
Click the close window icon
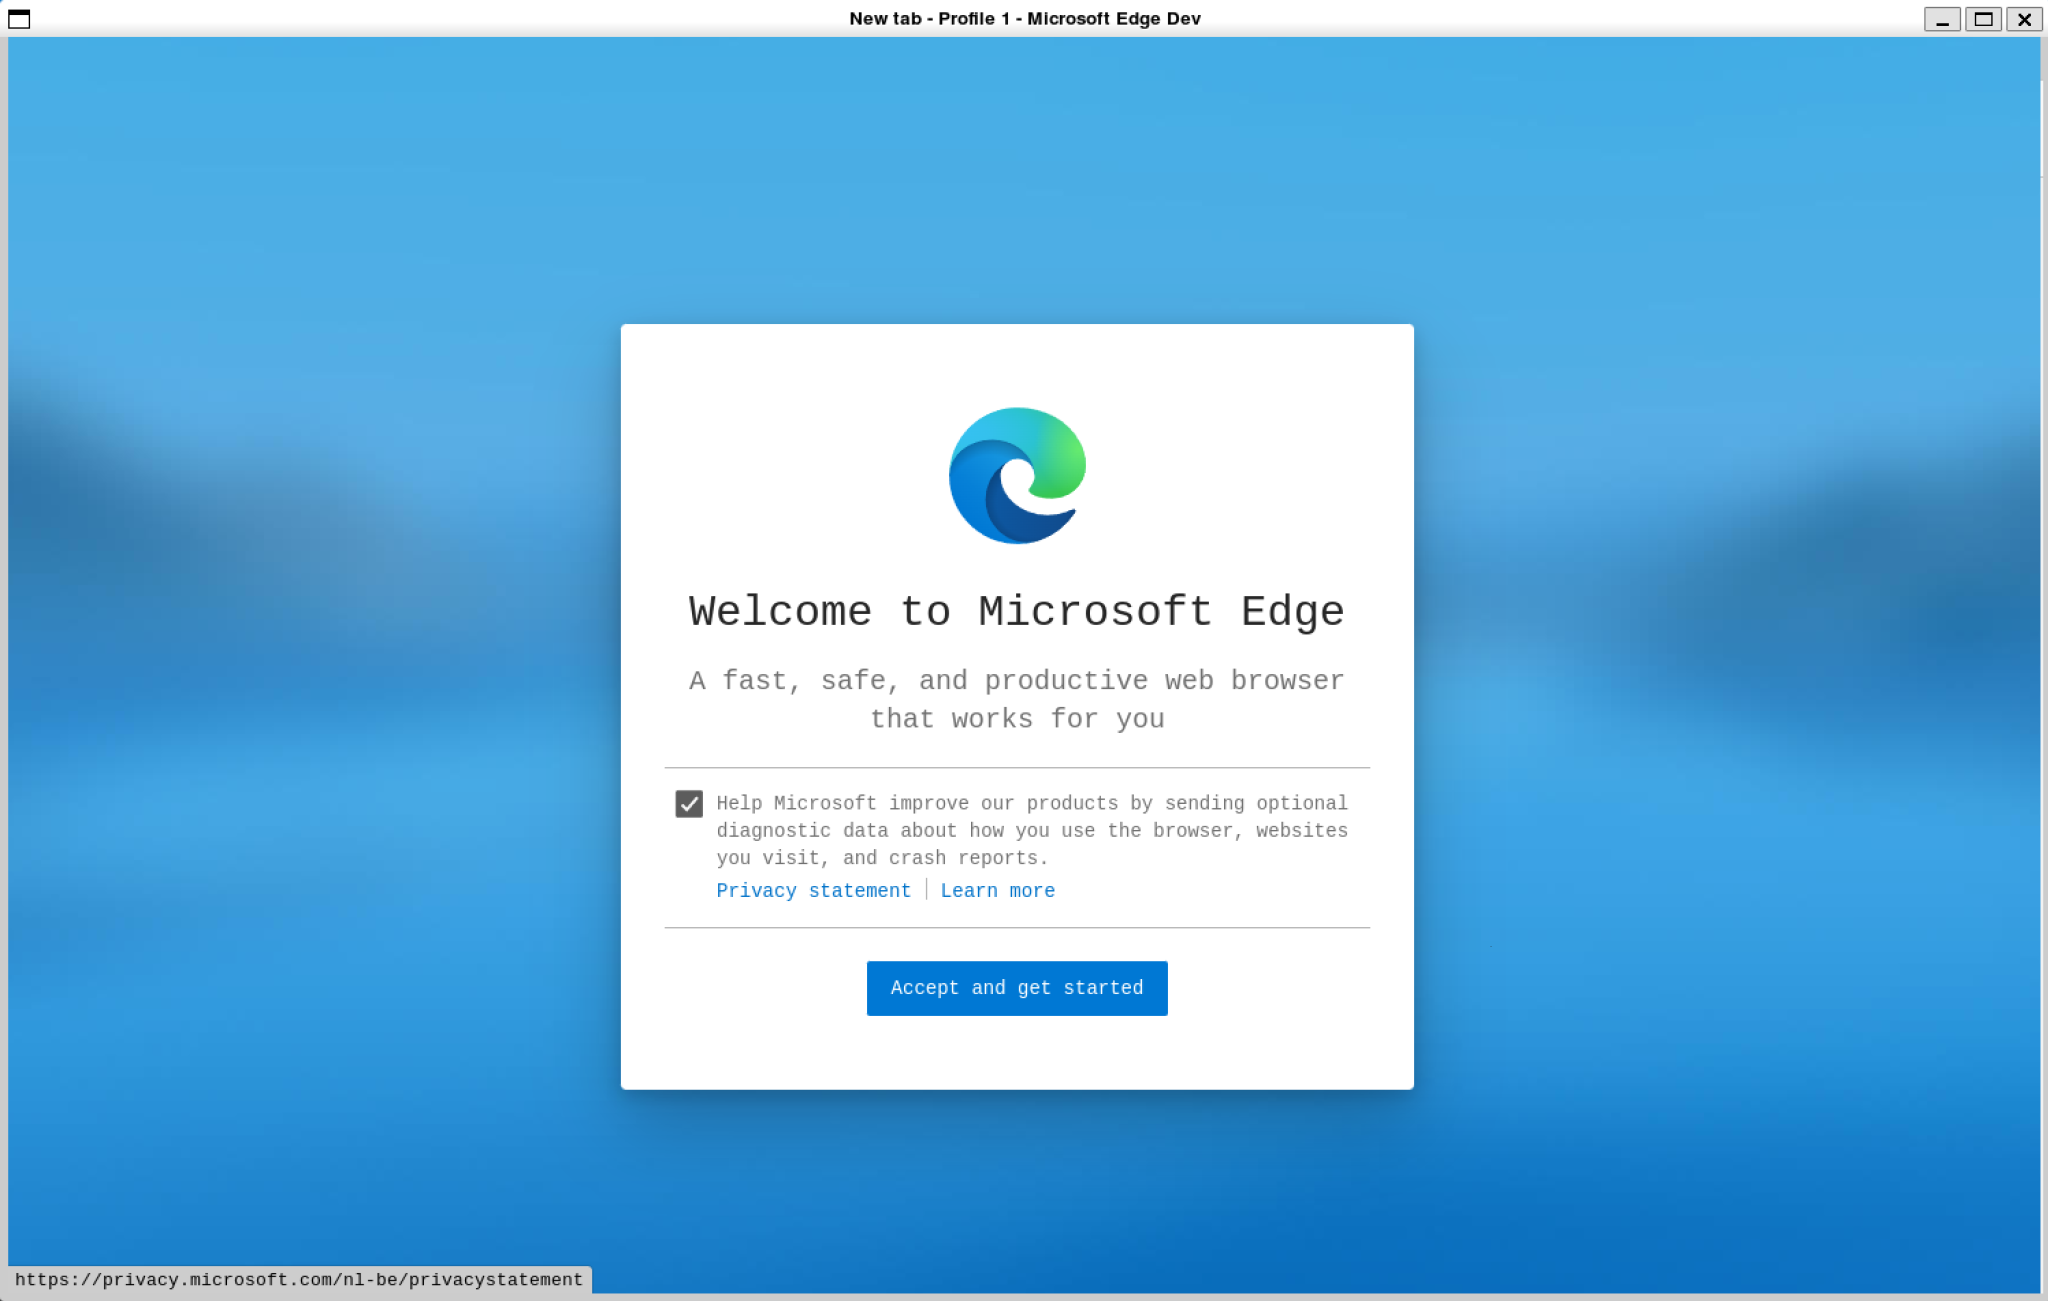pyautogui.click(x=2024, y=19)
